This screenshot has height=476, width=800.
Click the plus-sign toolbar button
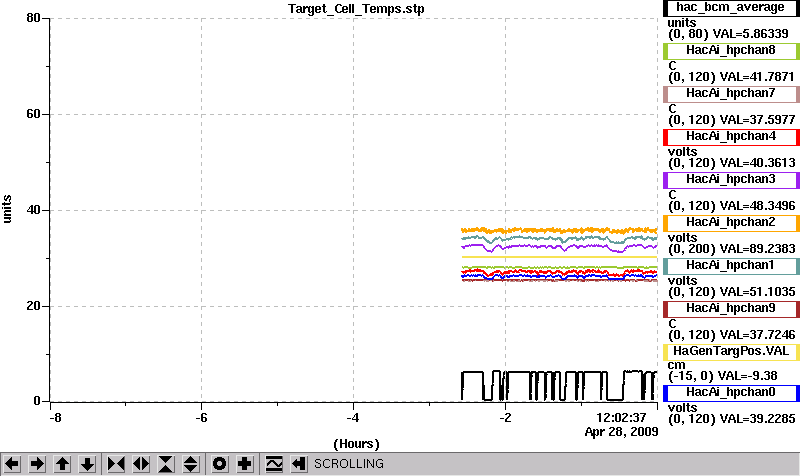244,464
